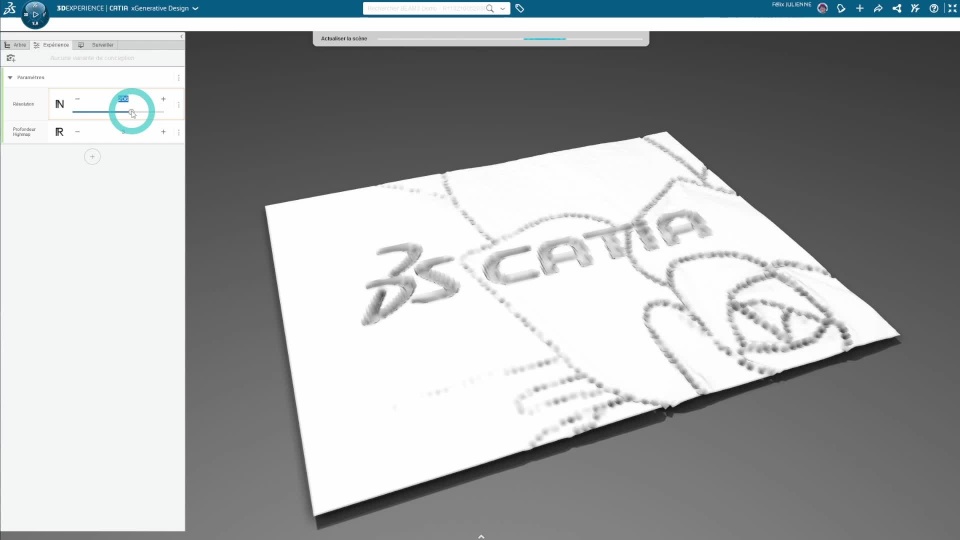Click the tag icon beside search
This screenshot has height=540, width=960.
click(x=520, y=9)
